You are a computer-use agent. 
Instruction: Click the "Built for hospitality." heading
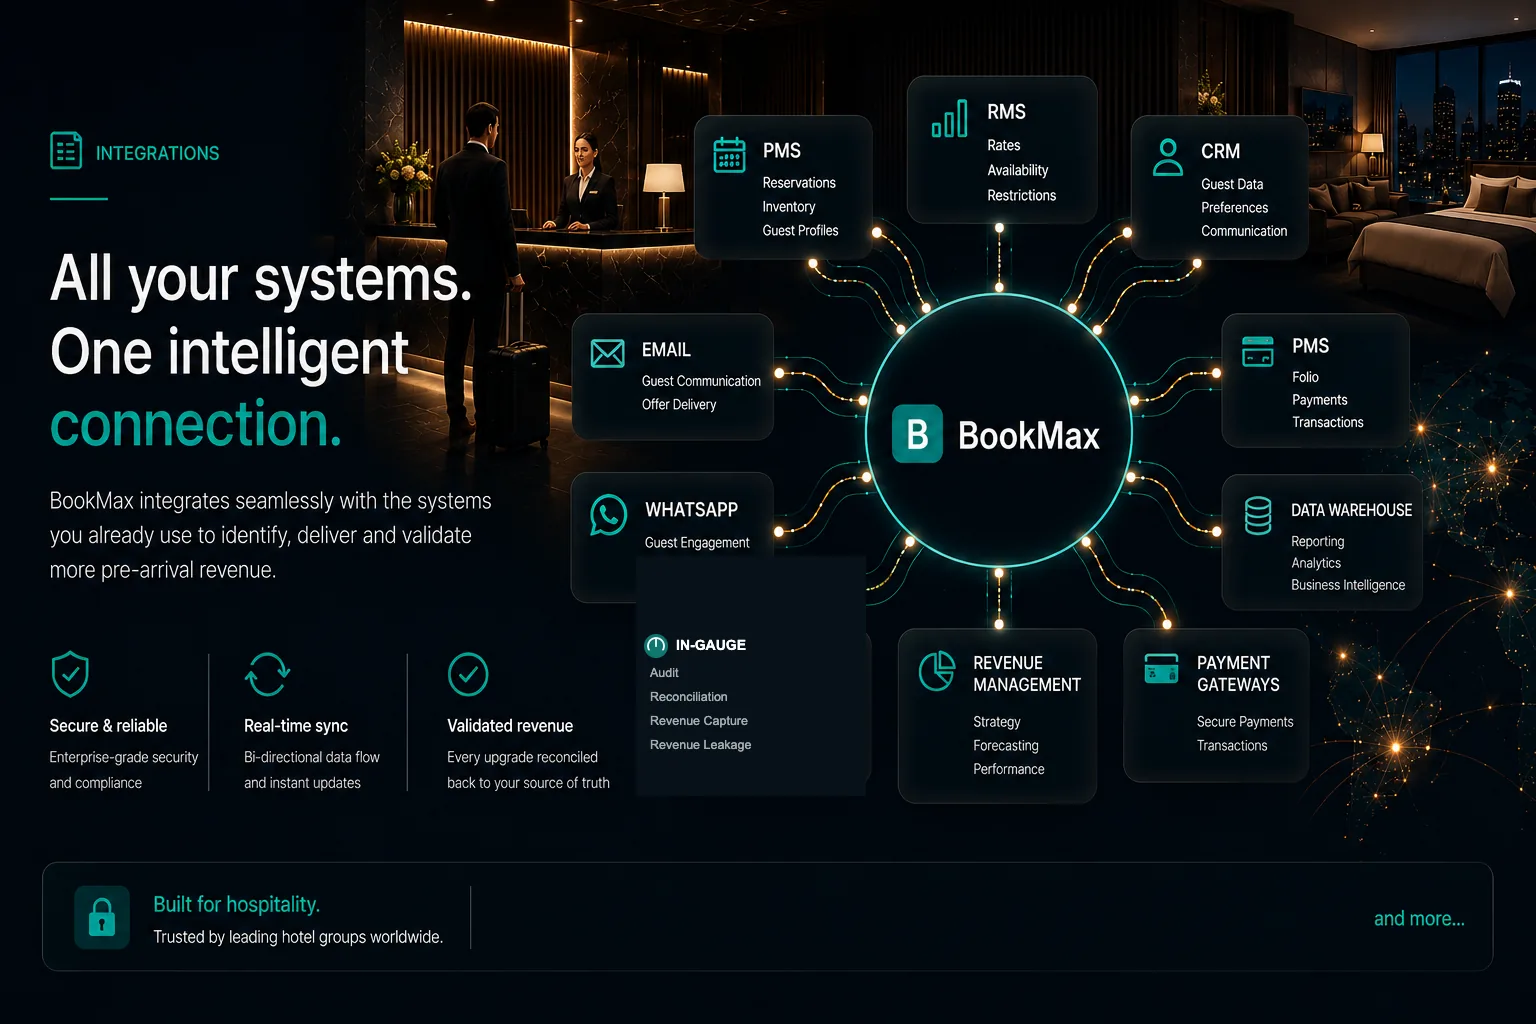point(236,904)
